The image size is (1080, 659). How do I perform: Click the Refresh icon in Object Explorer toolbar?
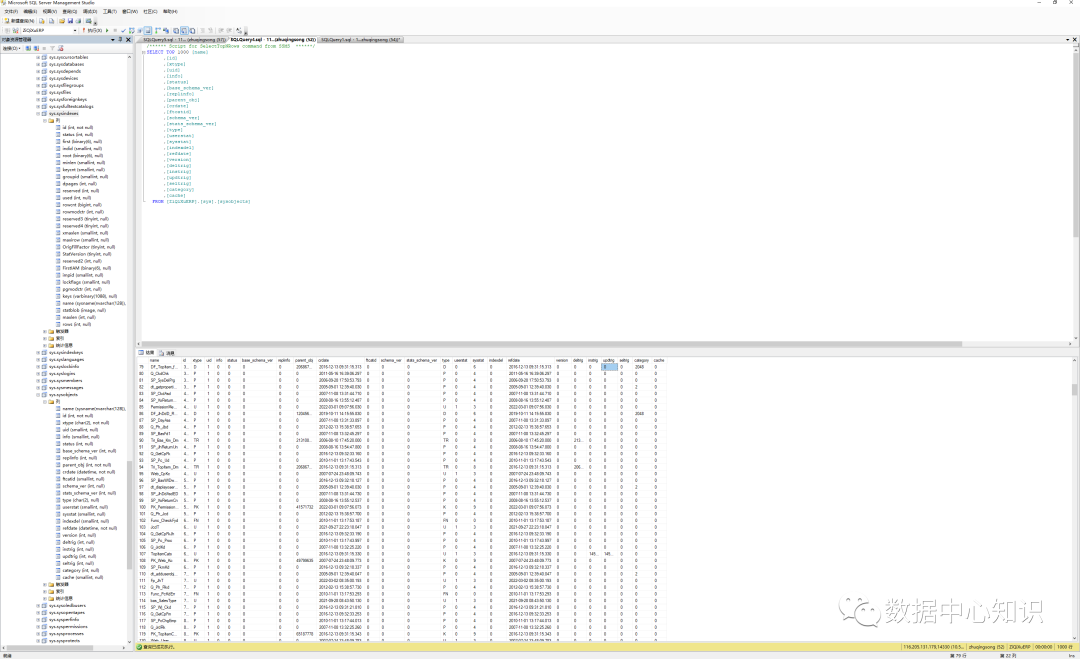[x=60, y=48]
